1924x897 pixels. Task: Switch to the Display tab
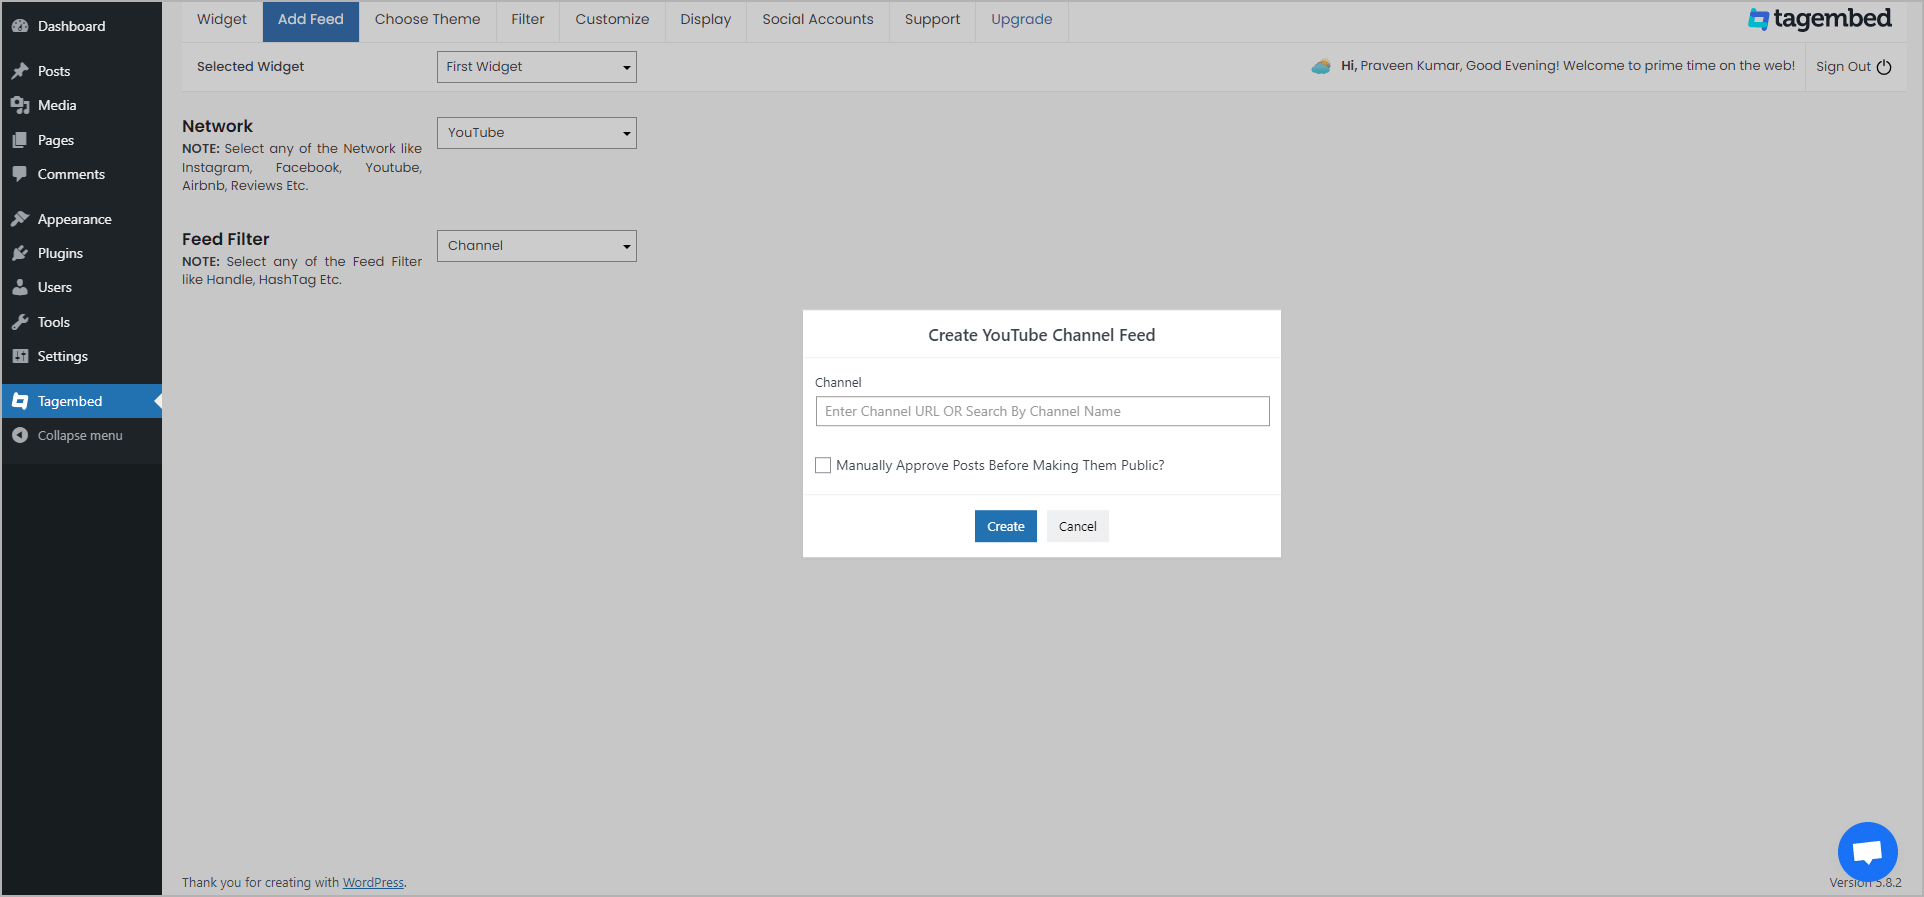coord(706,20)
